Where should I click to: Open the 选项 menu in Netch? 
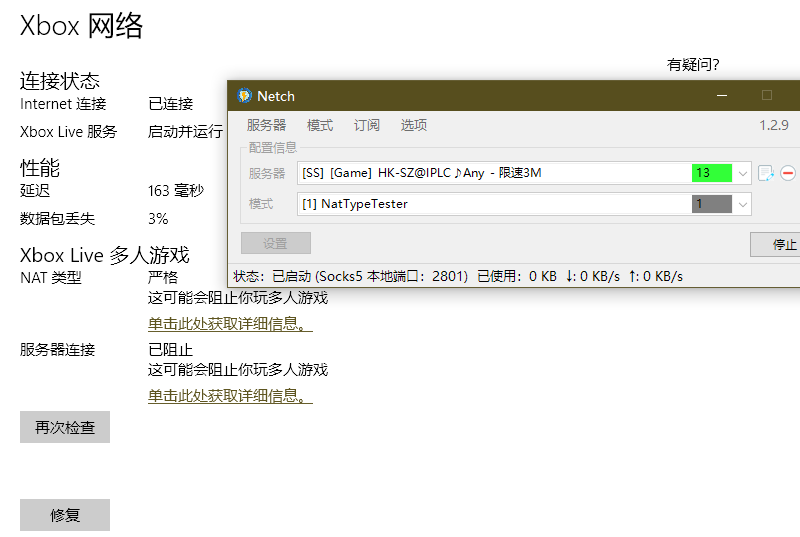point(414,125)
